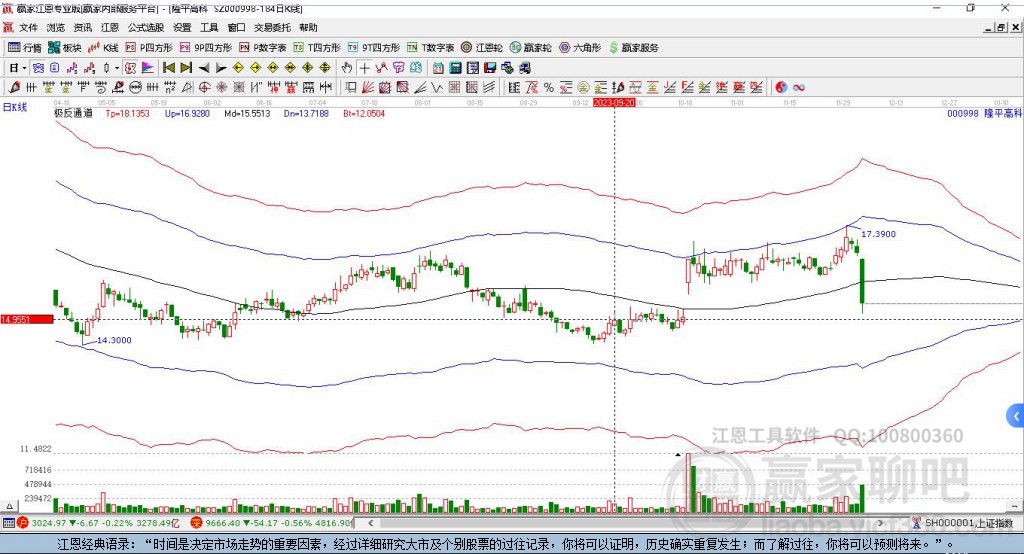Open the T四方形 tool

[317, 48]
